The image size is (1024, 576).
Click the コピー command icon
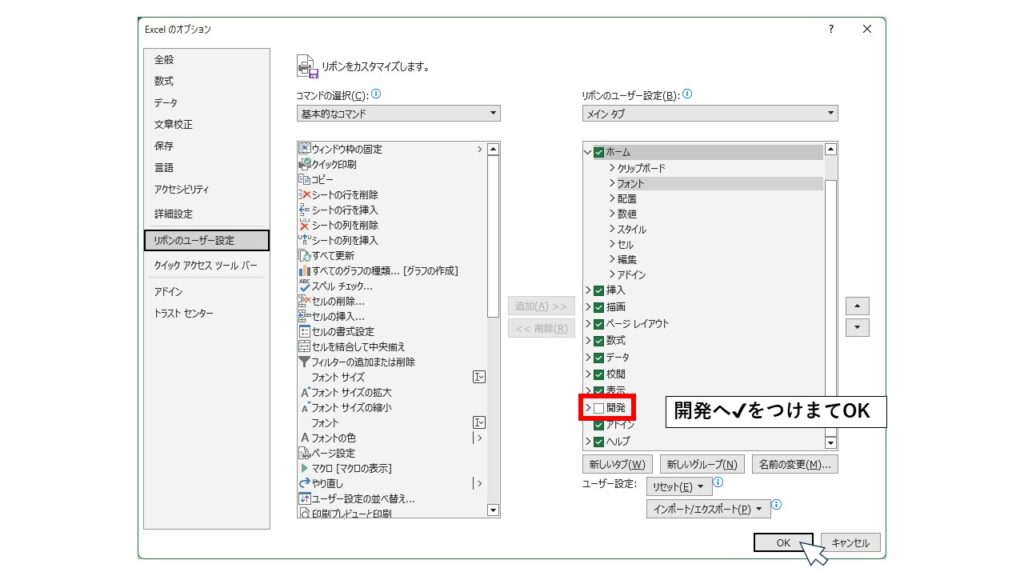tap(305, 179)
